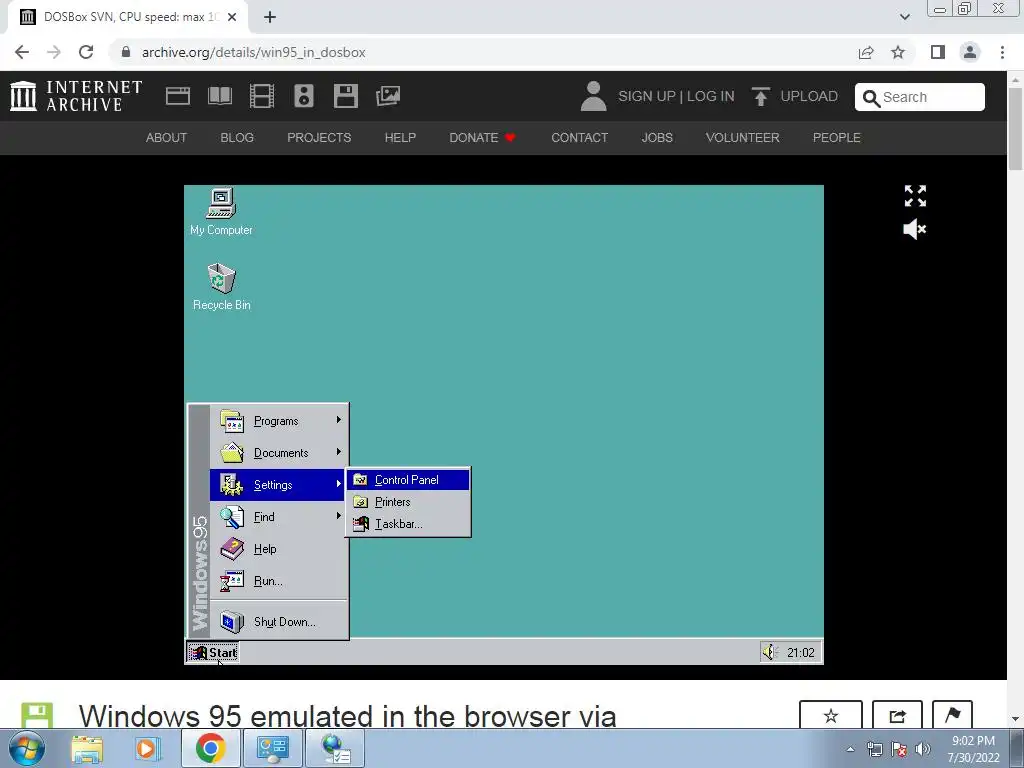Reload the page with refresh icon
This screenshot has height=768, width=1024.
coord(86,52)
